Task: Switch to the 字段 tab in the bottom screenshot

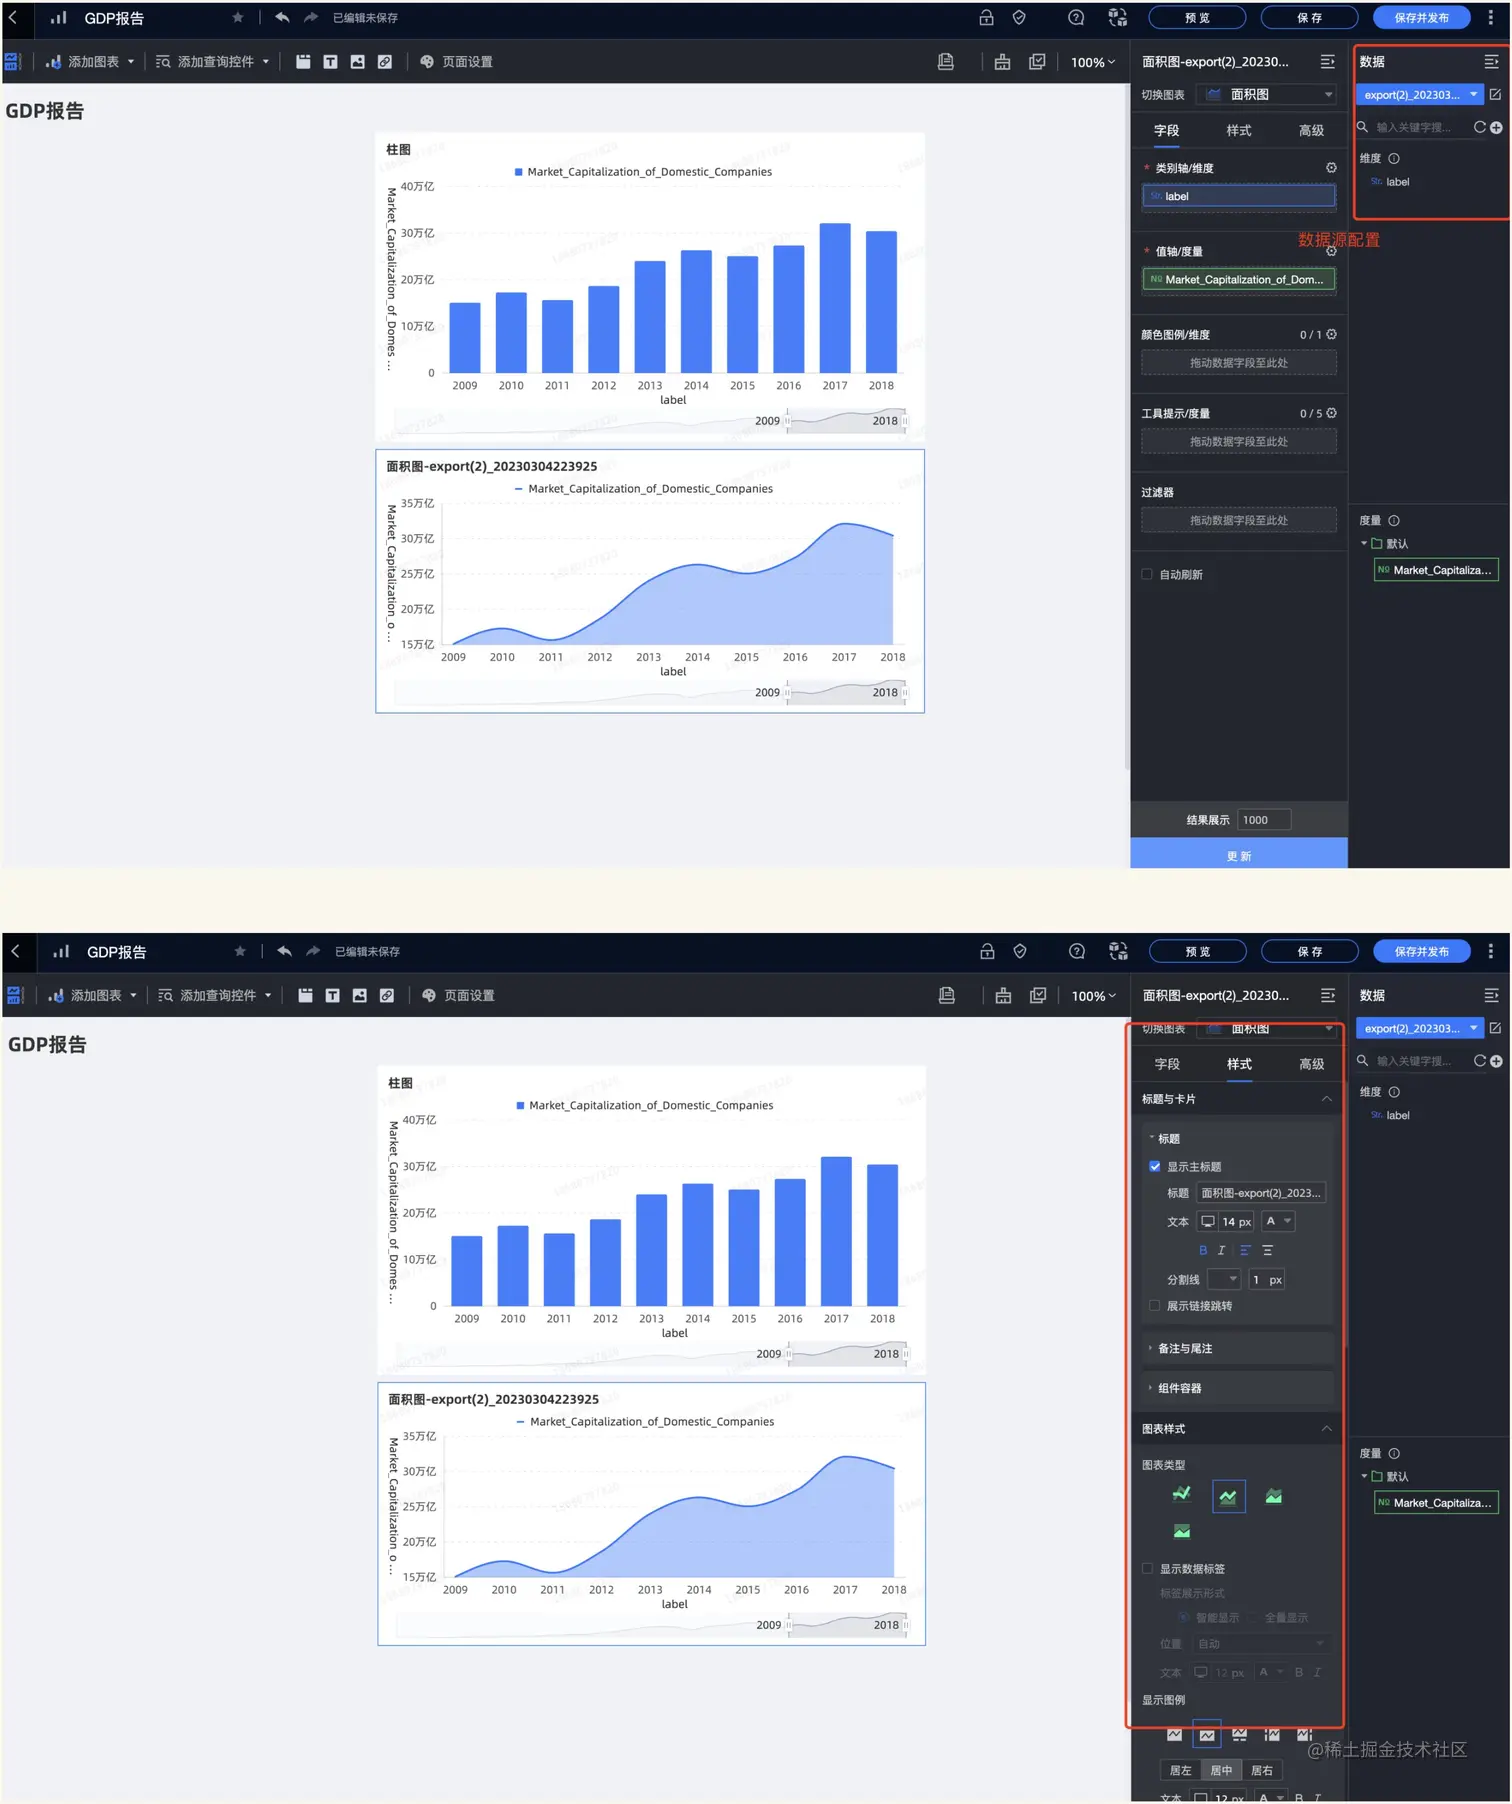Action: [x=1167, y=1065]
